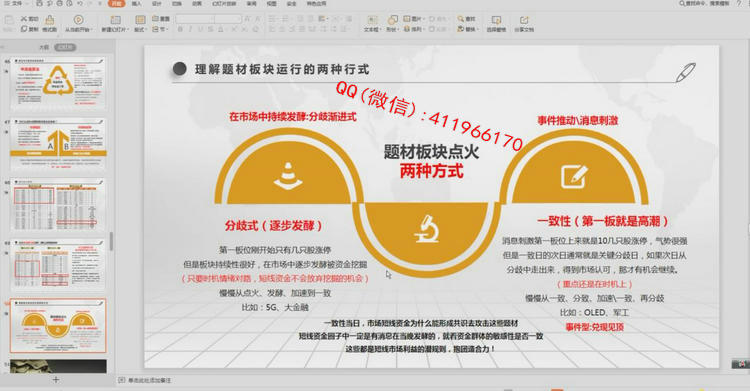The image size is (750, 391).
Task: Click the Copy icon in clipboard group
Action: [24, 29]
